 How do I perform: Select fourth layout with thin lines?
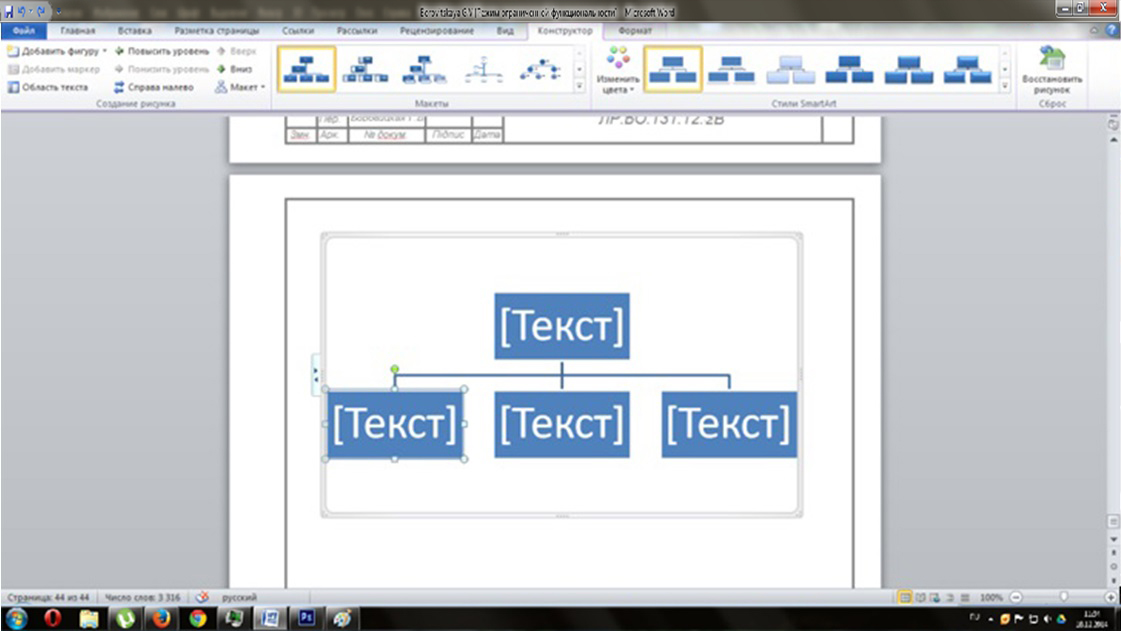pos(483,69)
